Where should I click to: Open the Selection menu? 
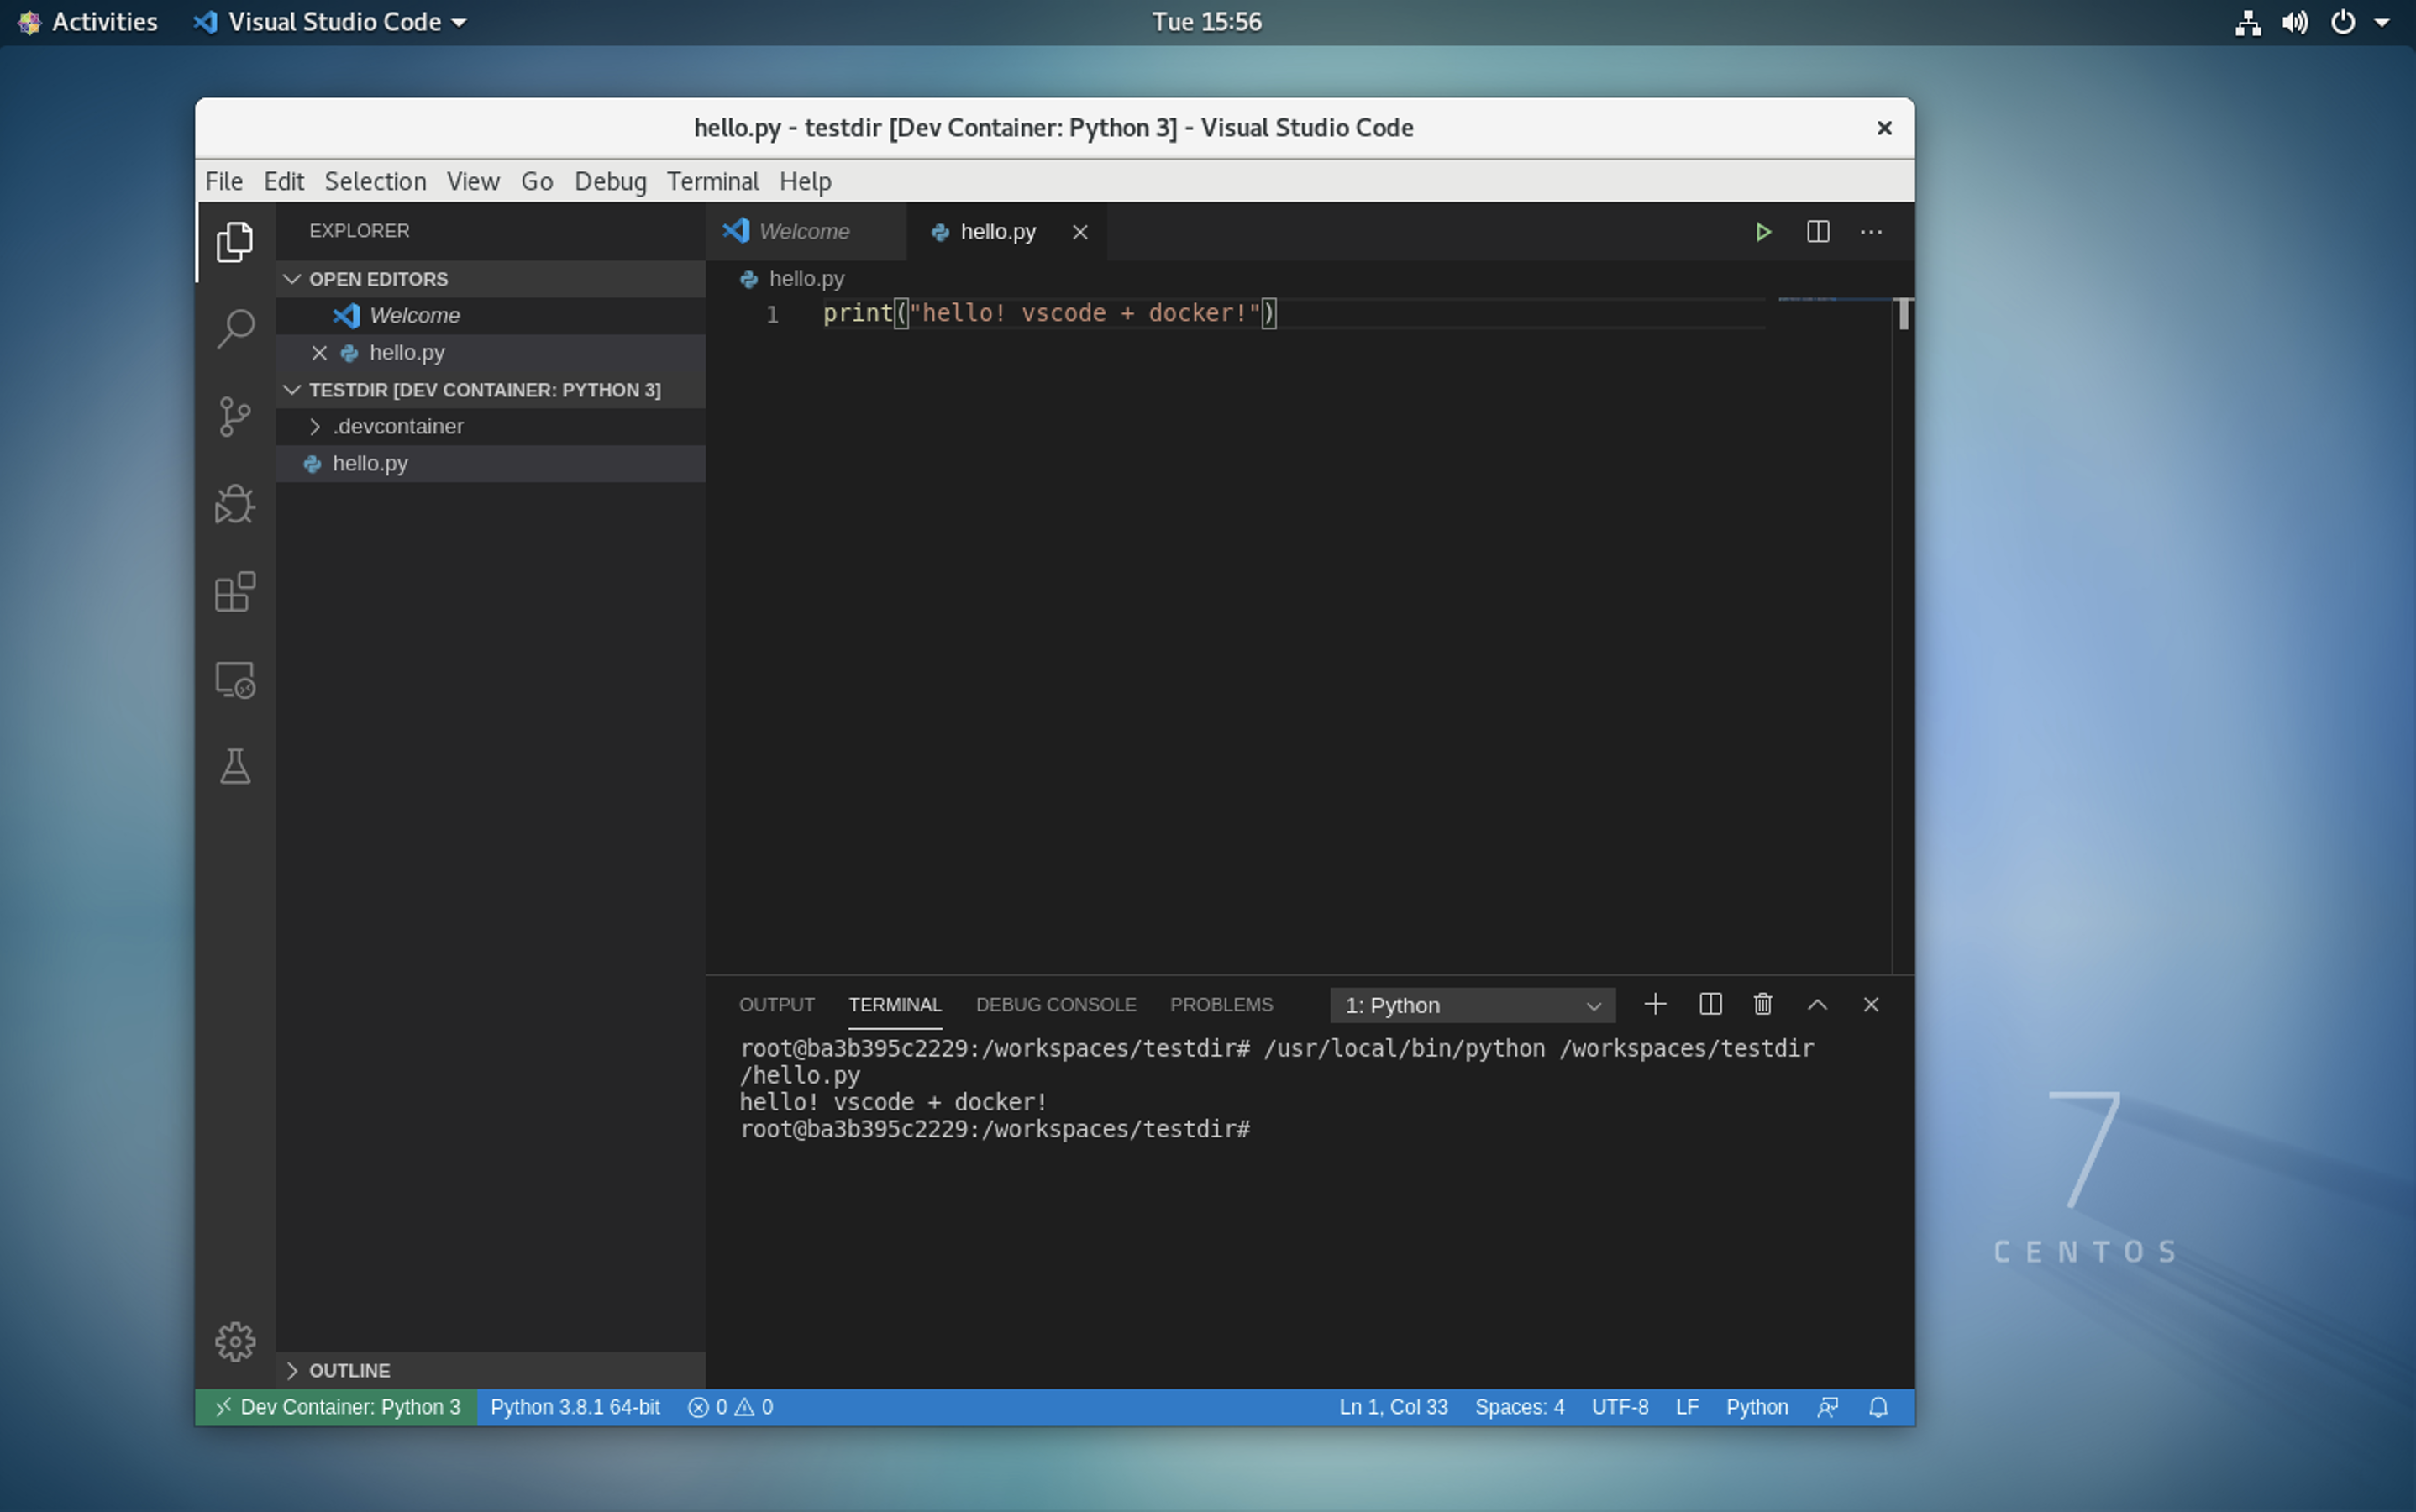tap(375, 181)
